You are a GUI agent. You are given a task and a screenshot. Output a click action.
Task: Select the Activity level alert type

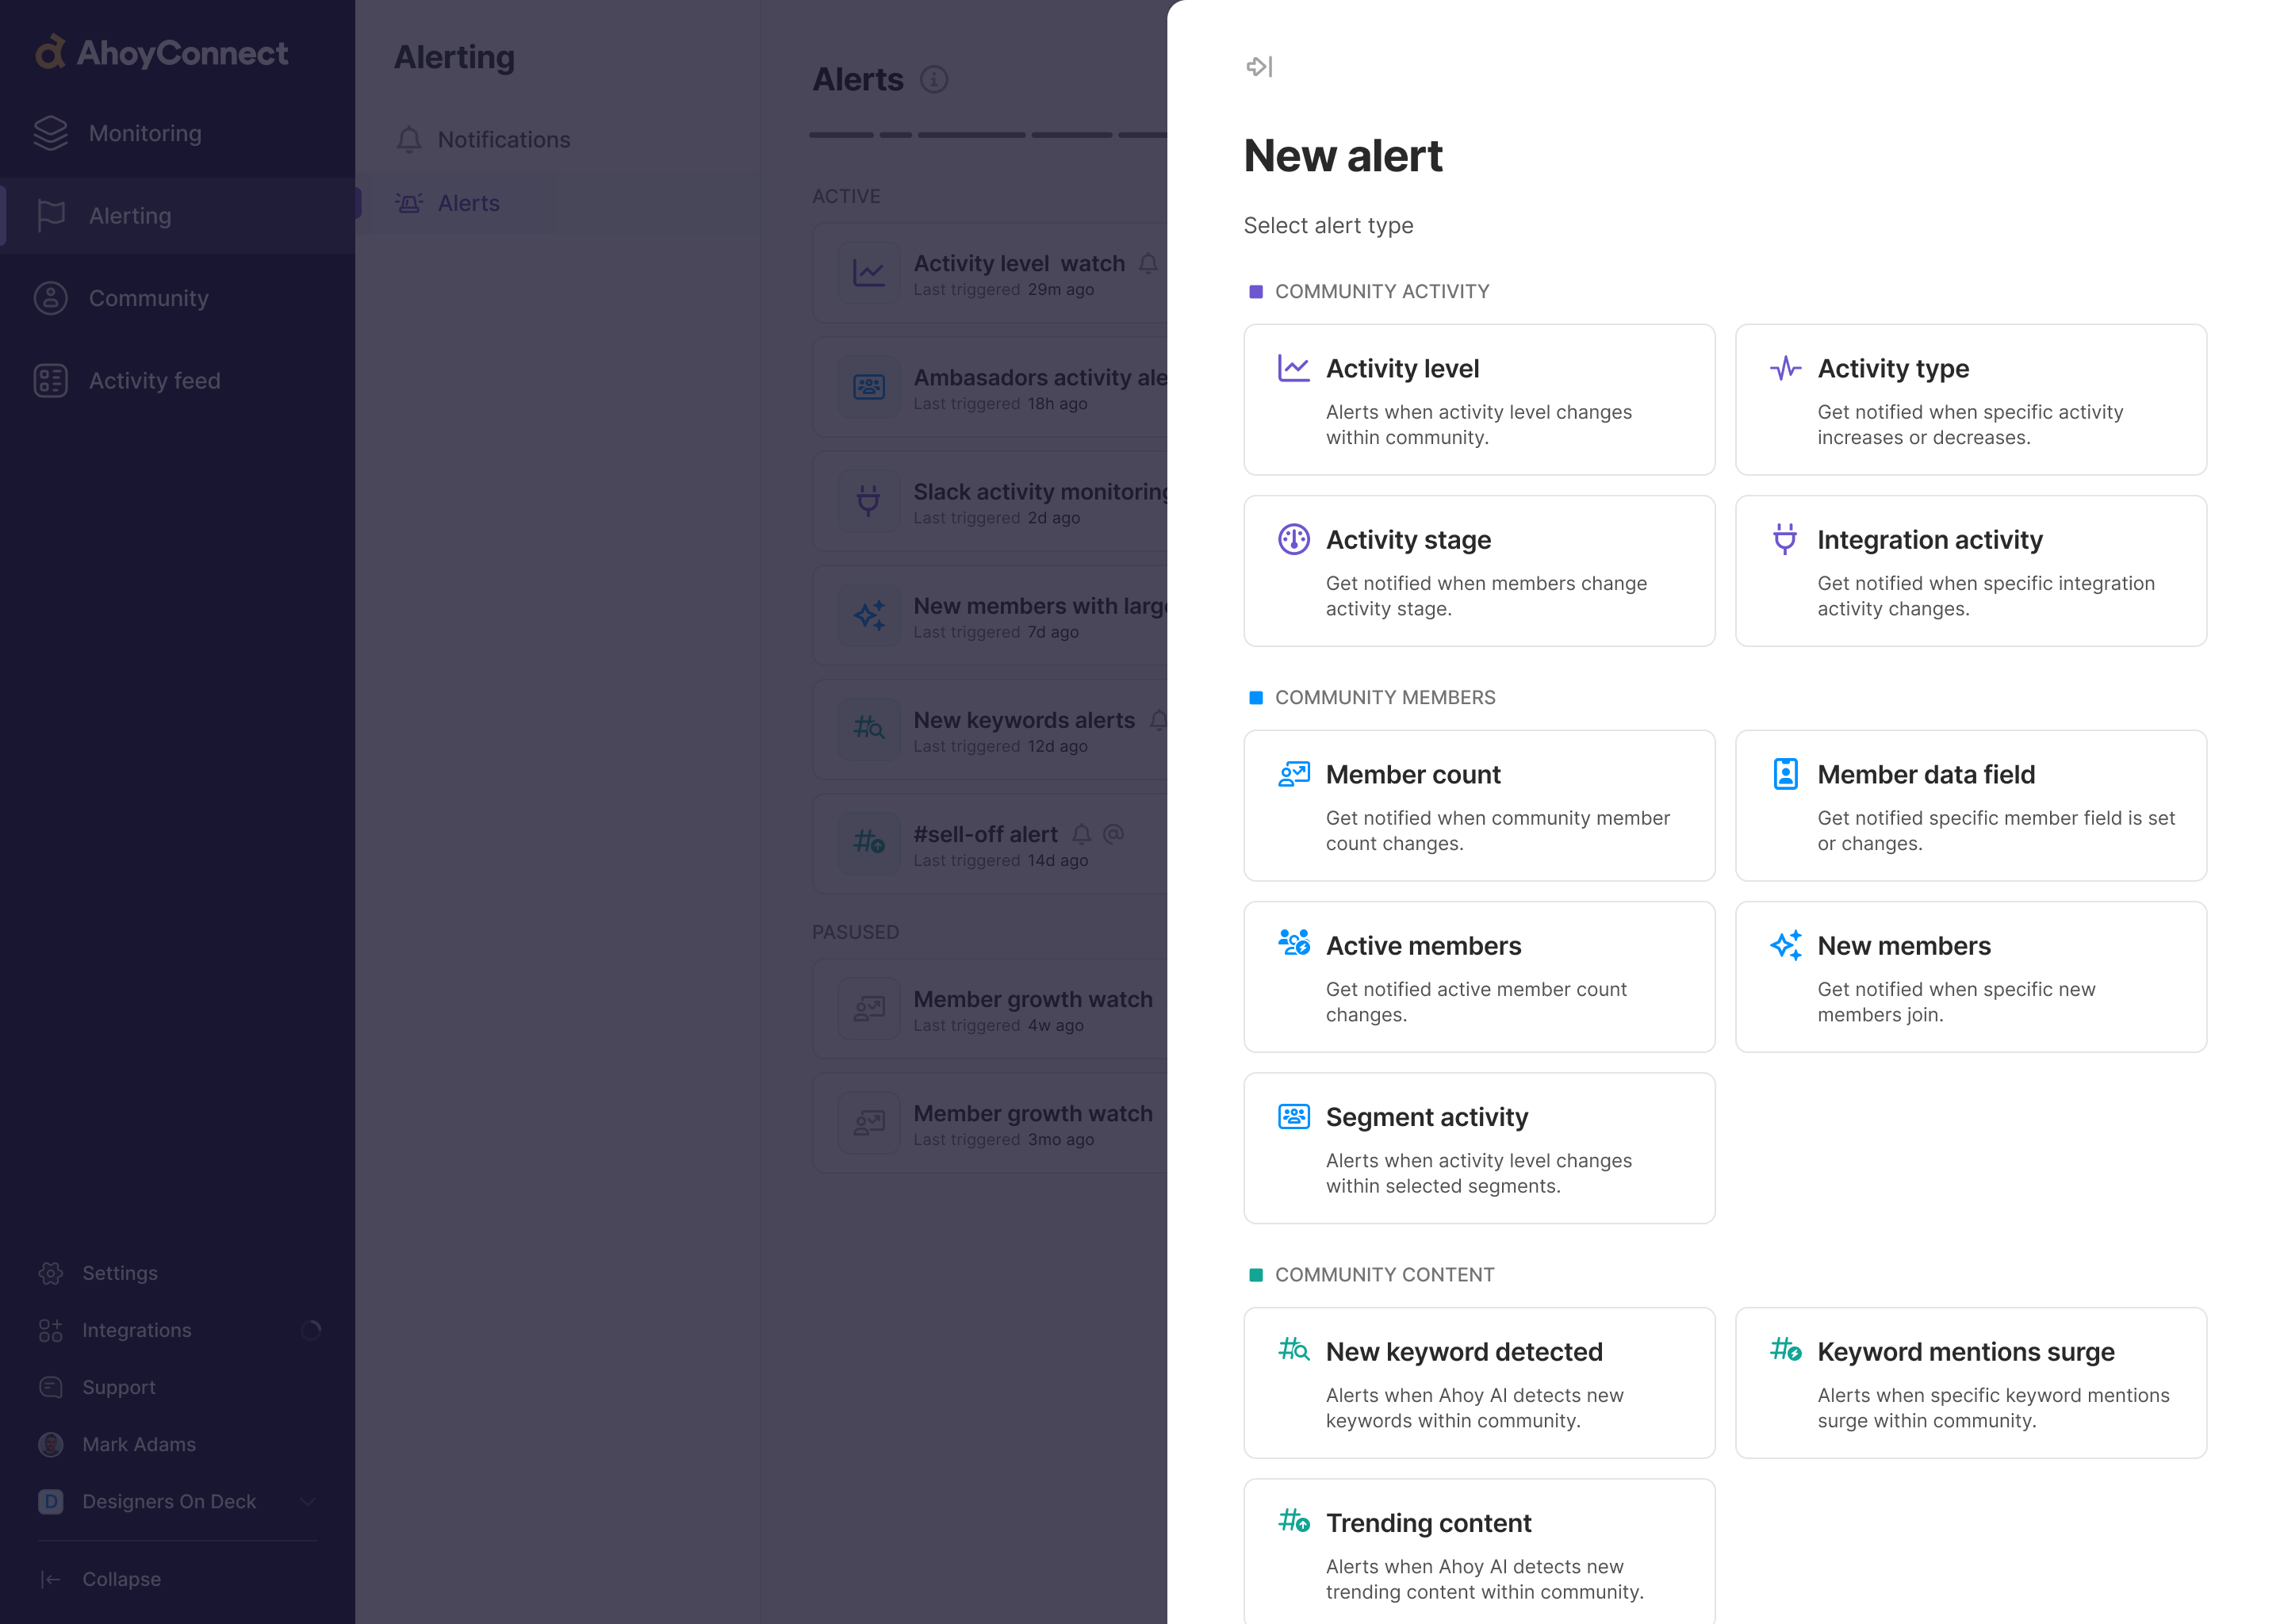click(x=1478, y=399)
